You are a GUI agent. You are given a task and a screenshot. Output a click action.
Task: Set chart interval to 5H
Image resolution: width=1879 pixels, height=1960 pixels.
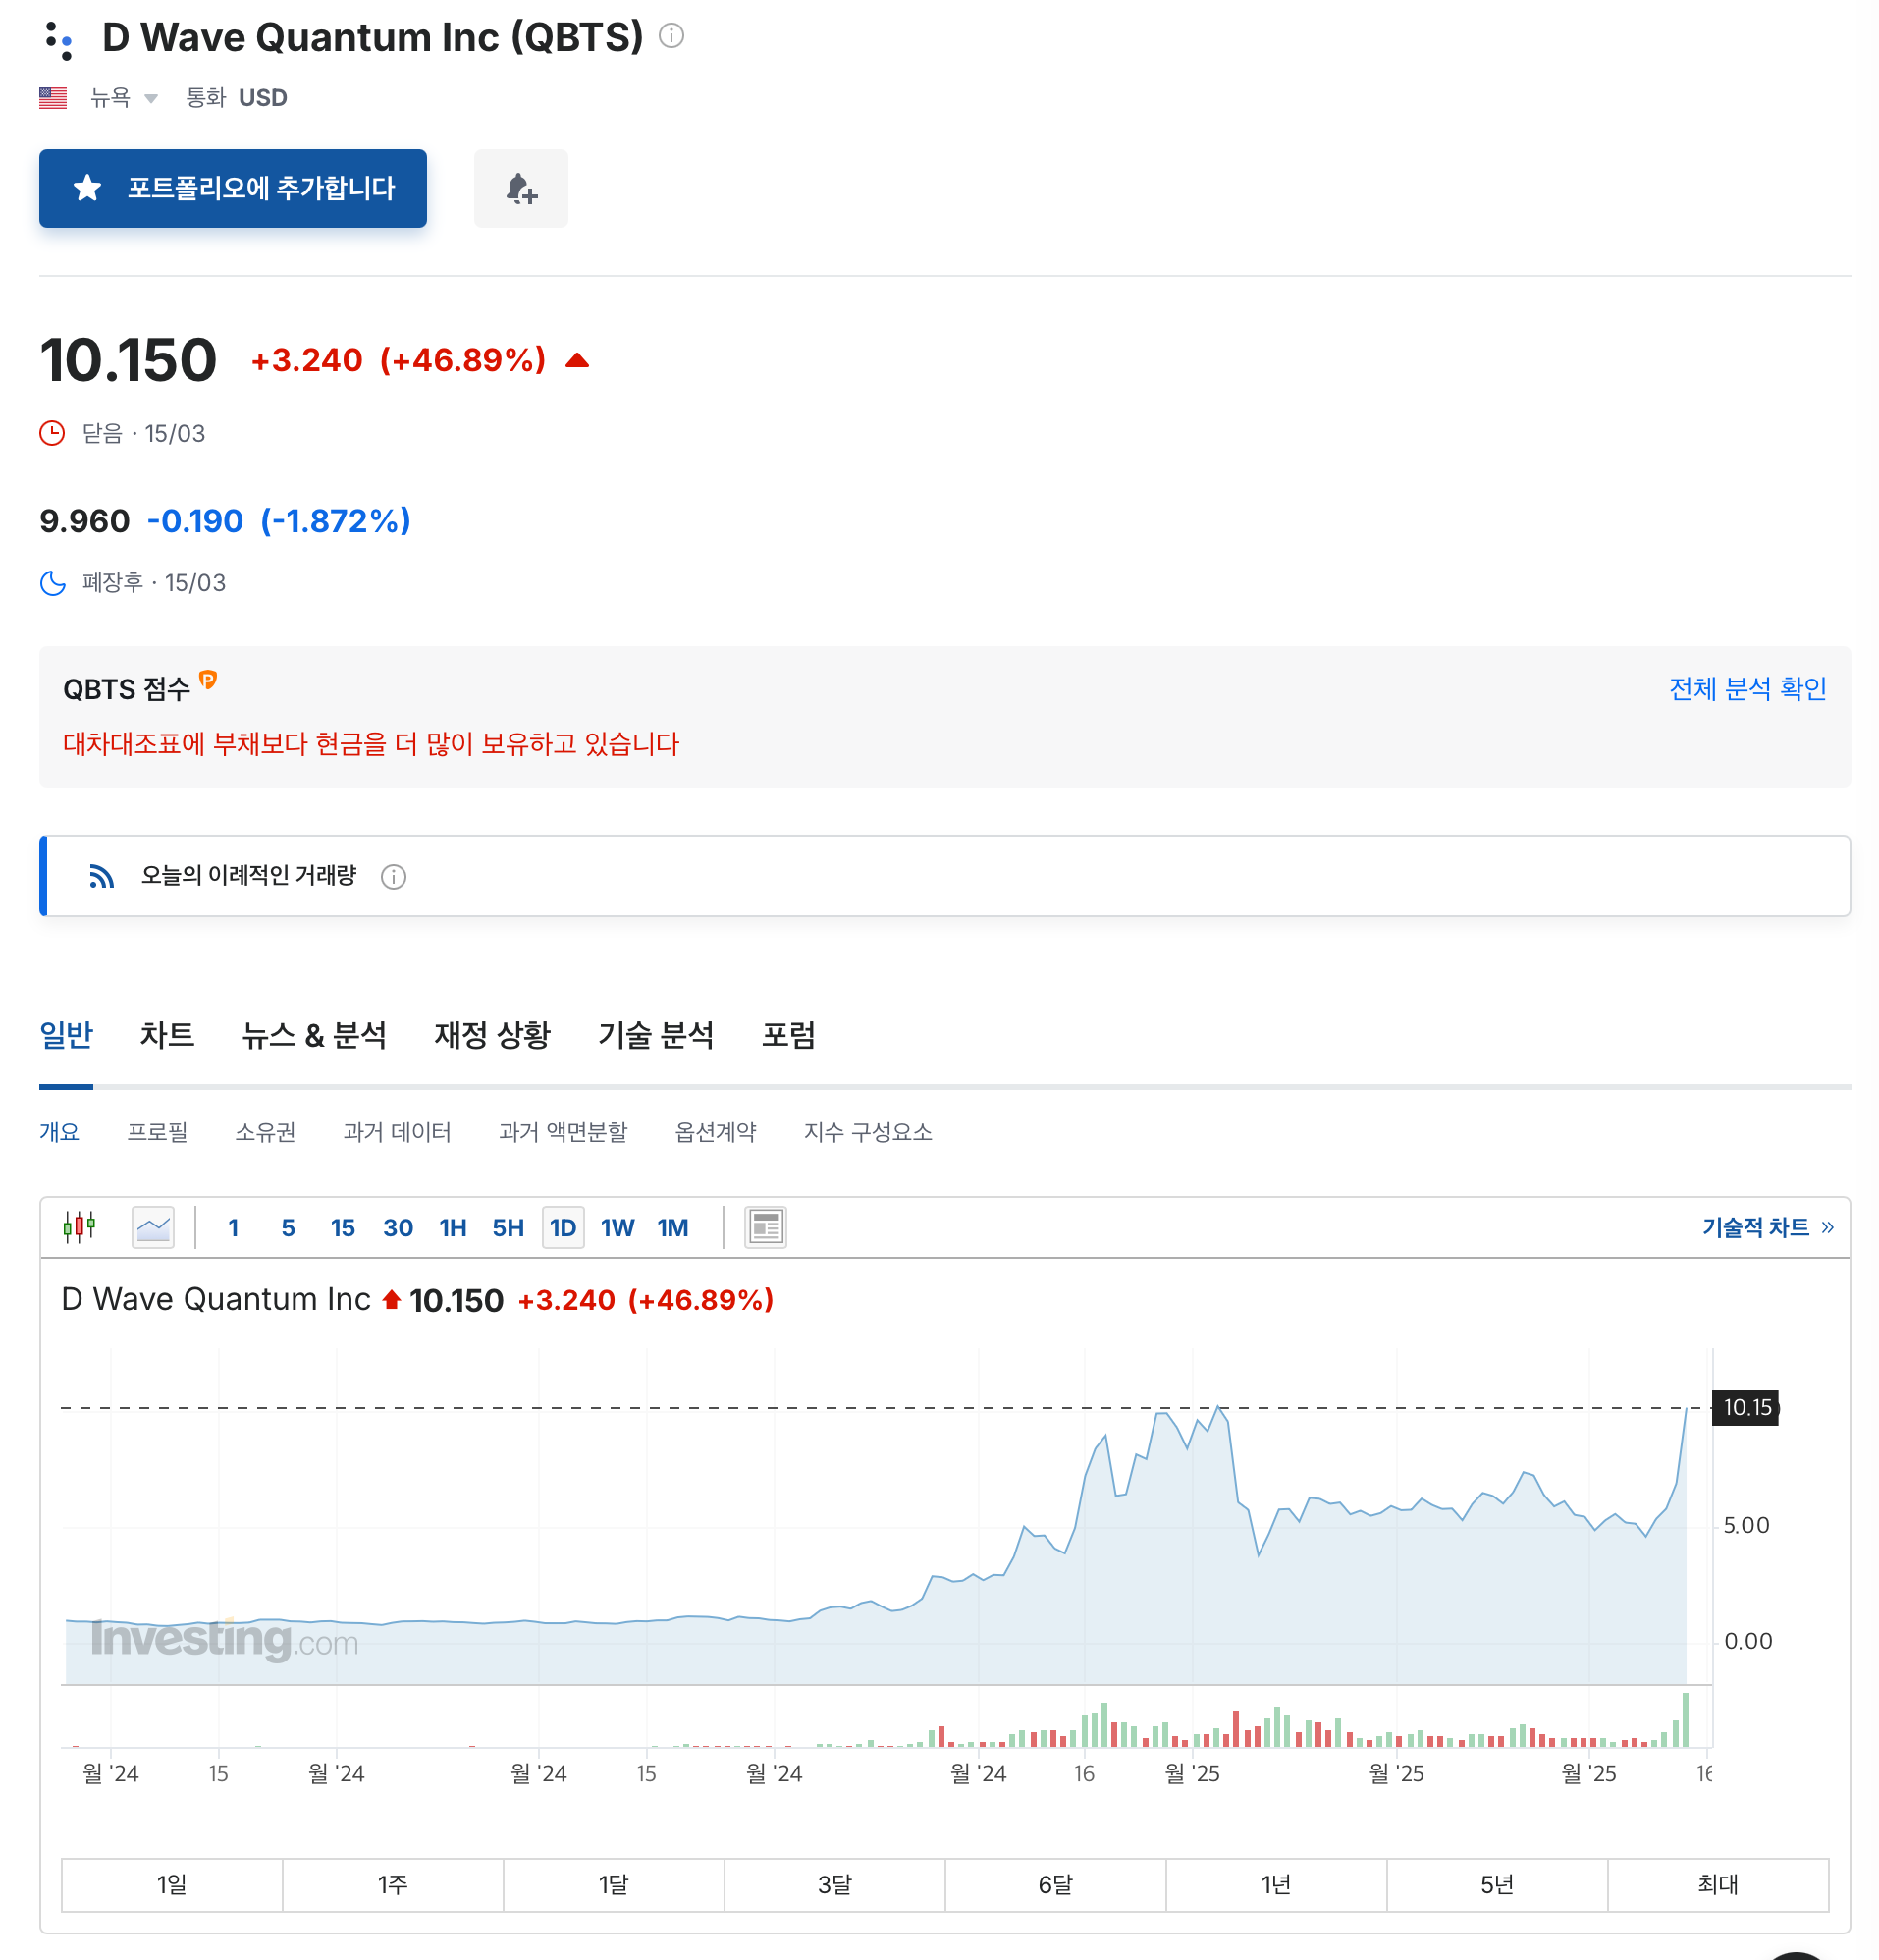pyautogui.click(x=508, y=1228)
